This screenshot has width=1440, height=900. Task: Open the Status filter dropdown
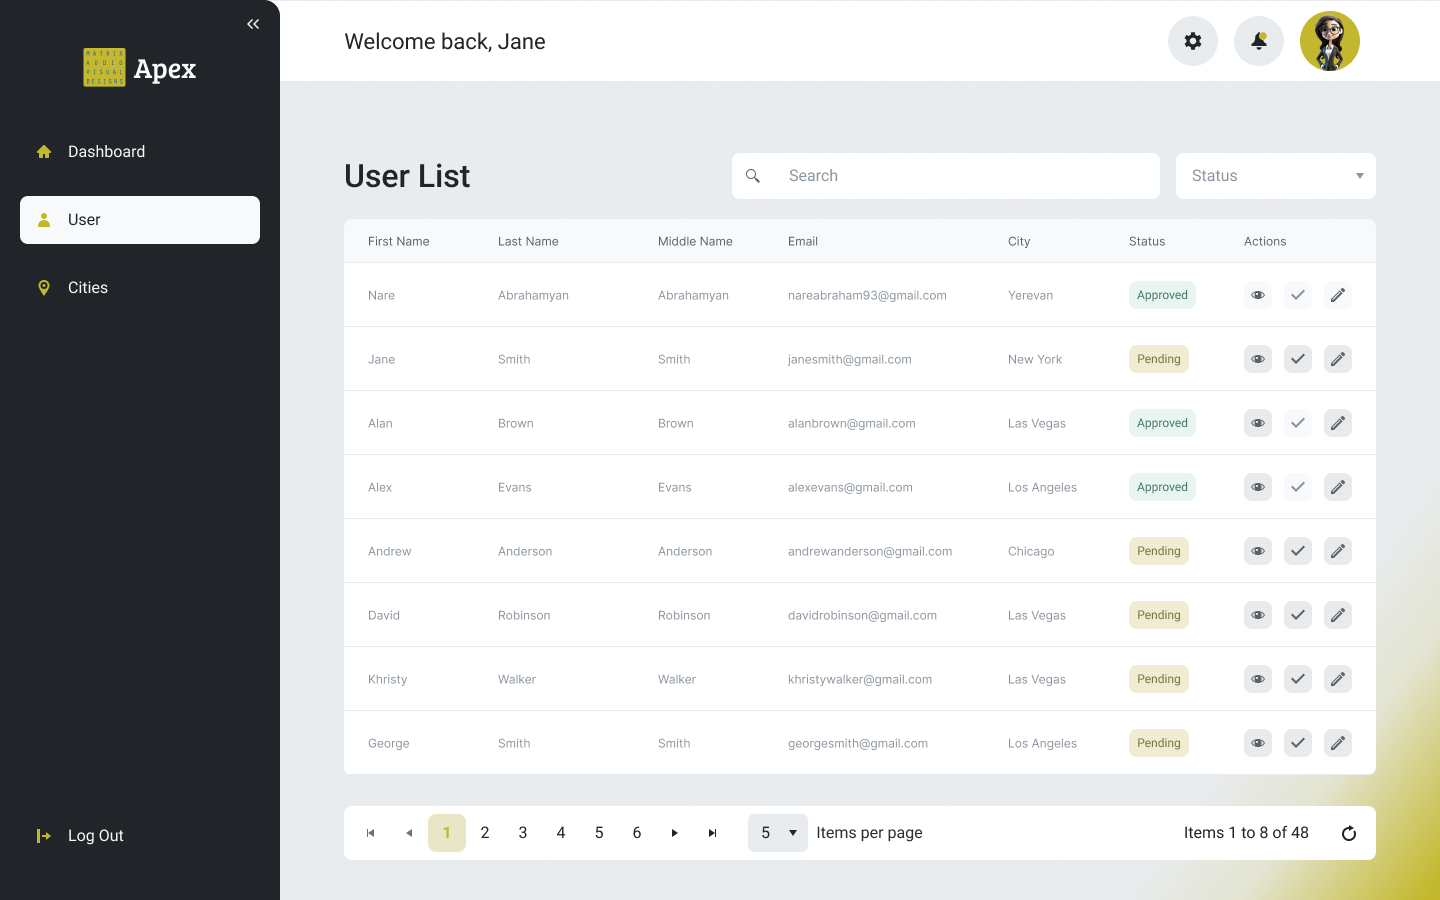pos(1276,175)
